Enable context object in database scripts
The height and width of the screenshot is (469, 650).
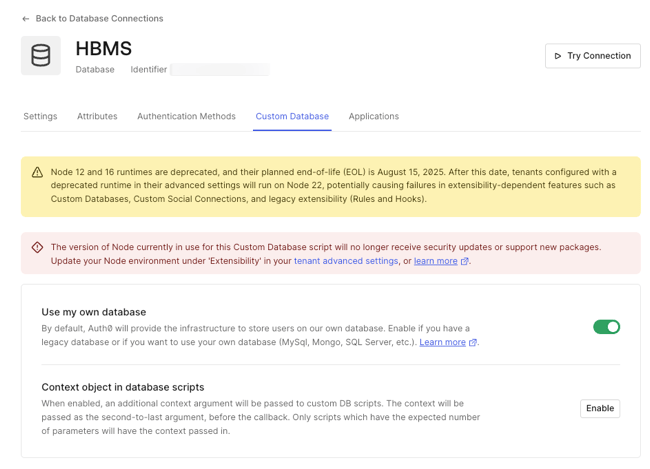pyautogui.click(x=600, y=408)
